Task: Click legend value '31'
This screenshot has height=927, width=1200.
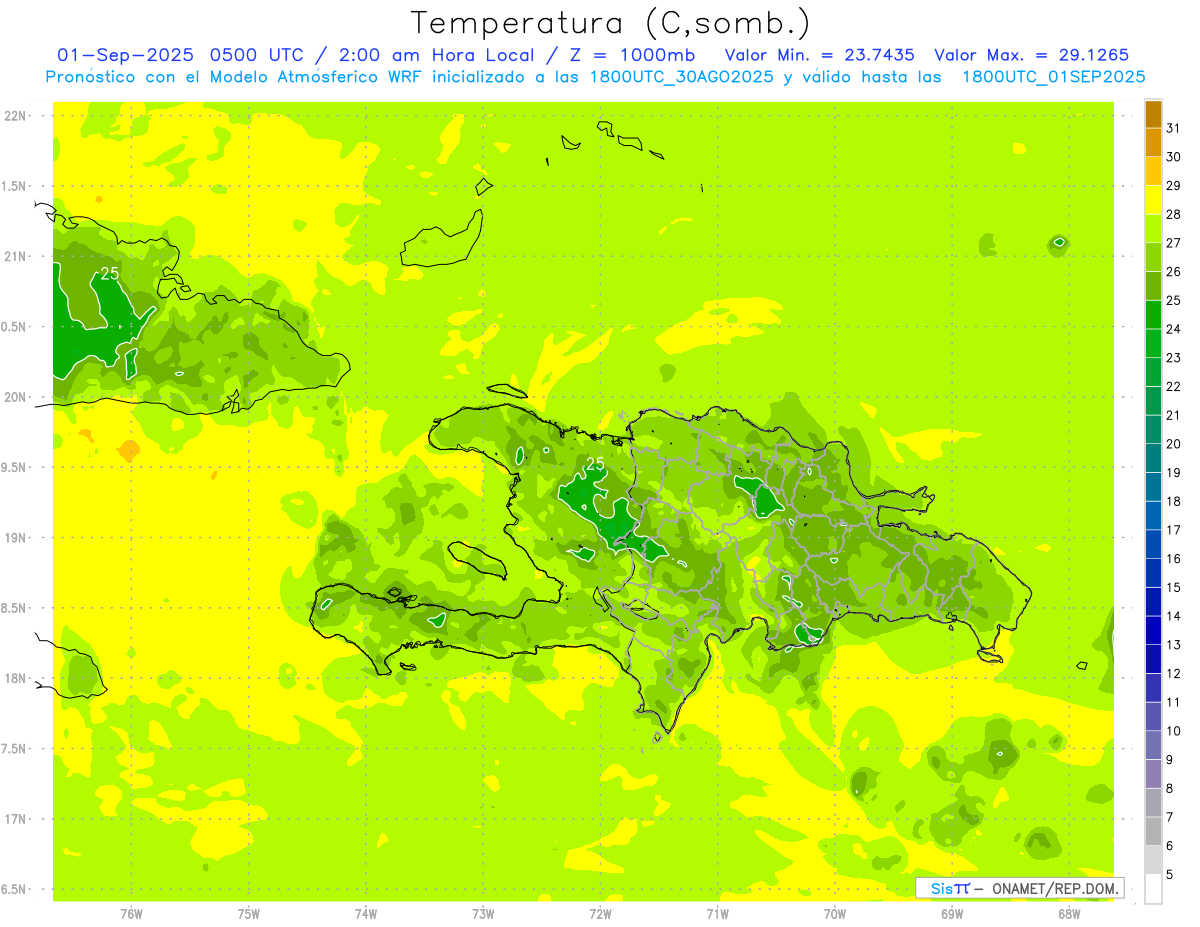Action: coord(1174,128)
